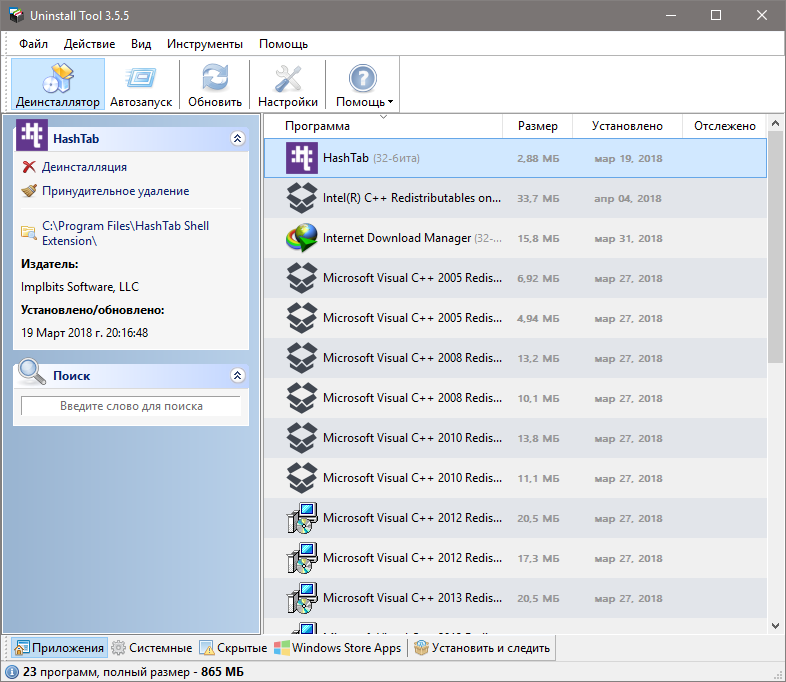Screen dimensions: 786x682
Task: Select Visual C++ 2005 4,94 МБ entry
Action: (x=515, y=318)
